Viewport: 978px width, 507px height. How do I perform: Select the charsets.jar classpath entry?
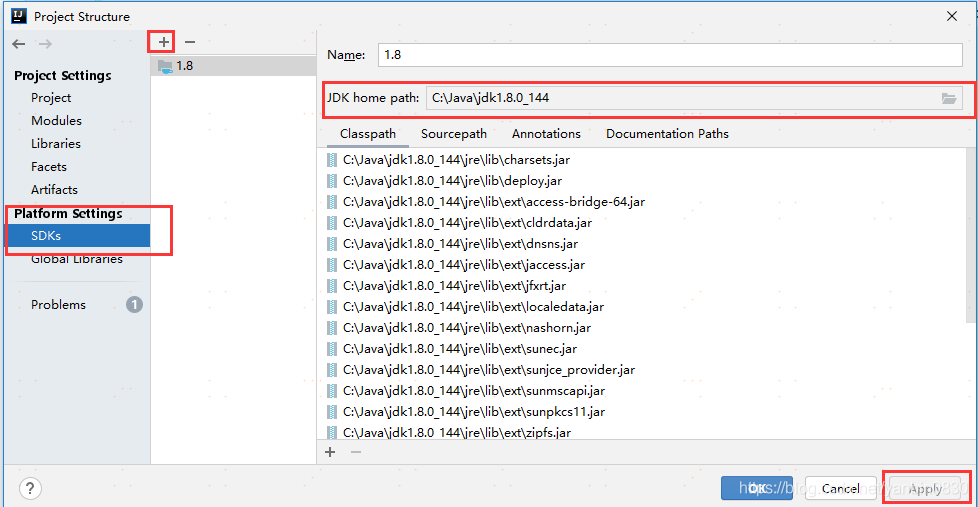[457, 160]
